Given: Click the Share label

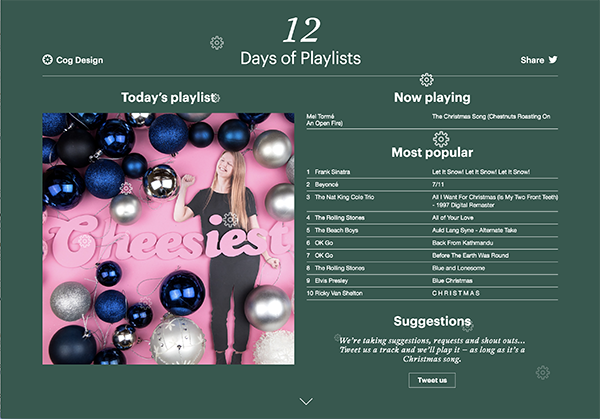Looking at the screenshot, I should click(x=532, y=60).
